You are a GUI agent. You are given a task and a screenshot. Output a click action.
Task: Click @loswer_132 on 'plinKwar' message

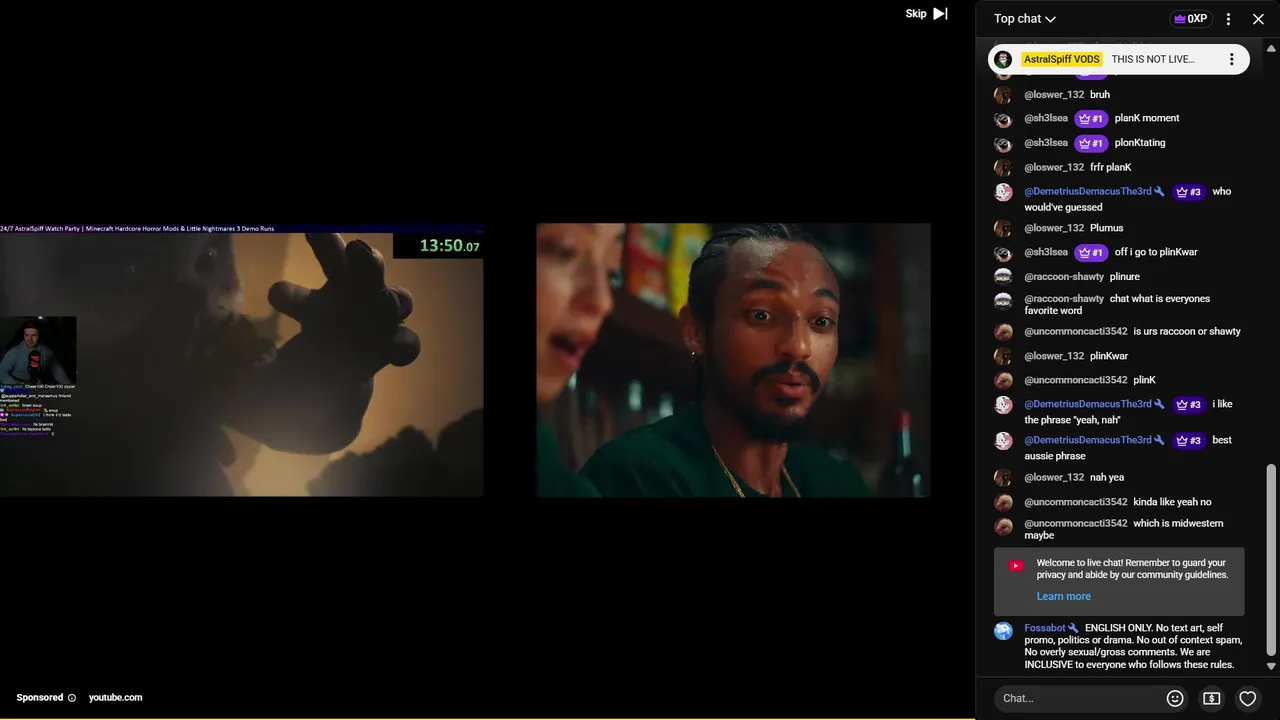(1054, 356)
